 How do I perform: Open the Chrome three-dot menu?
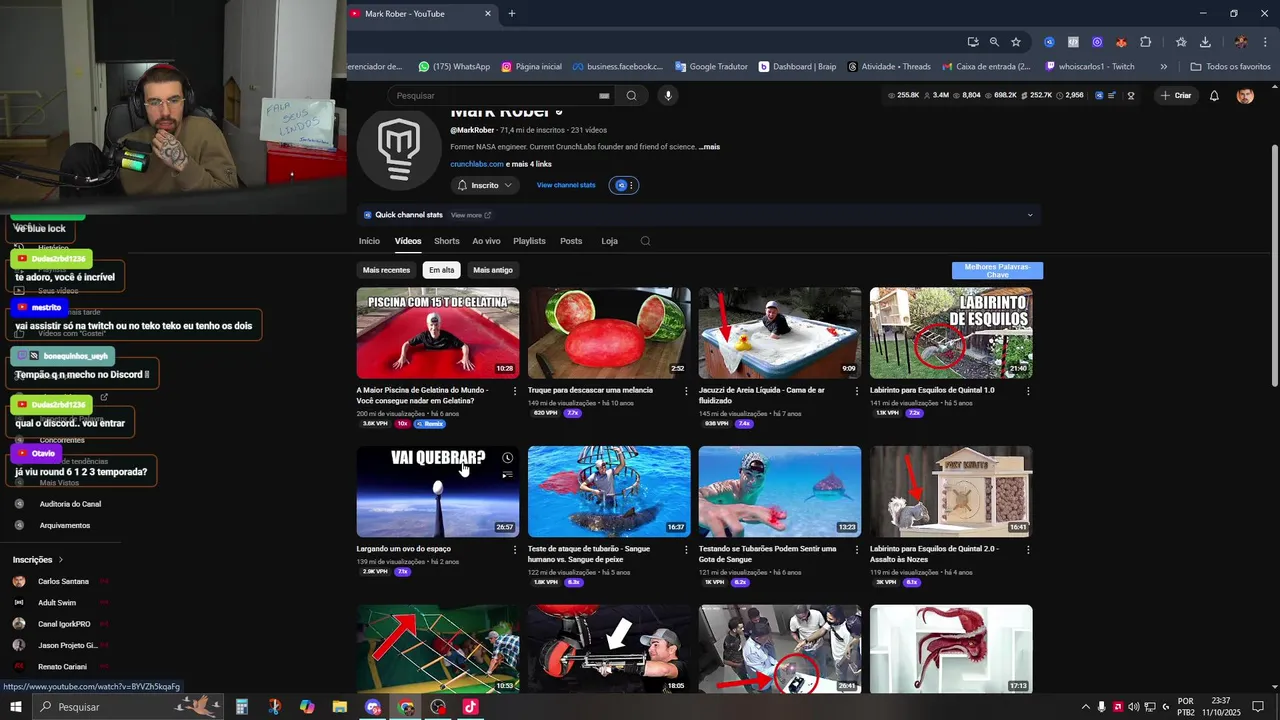tap(1266, 42)
